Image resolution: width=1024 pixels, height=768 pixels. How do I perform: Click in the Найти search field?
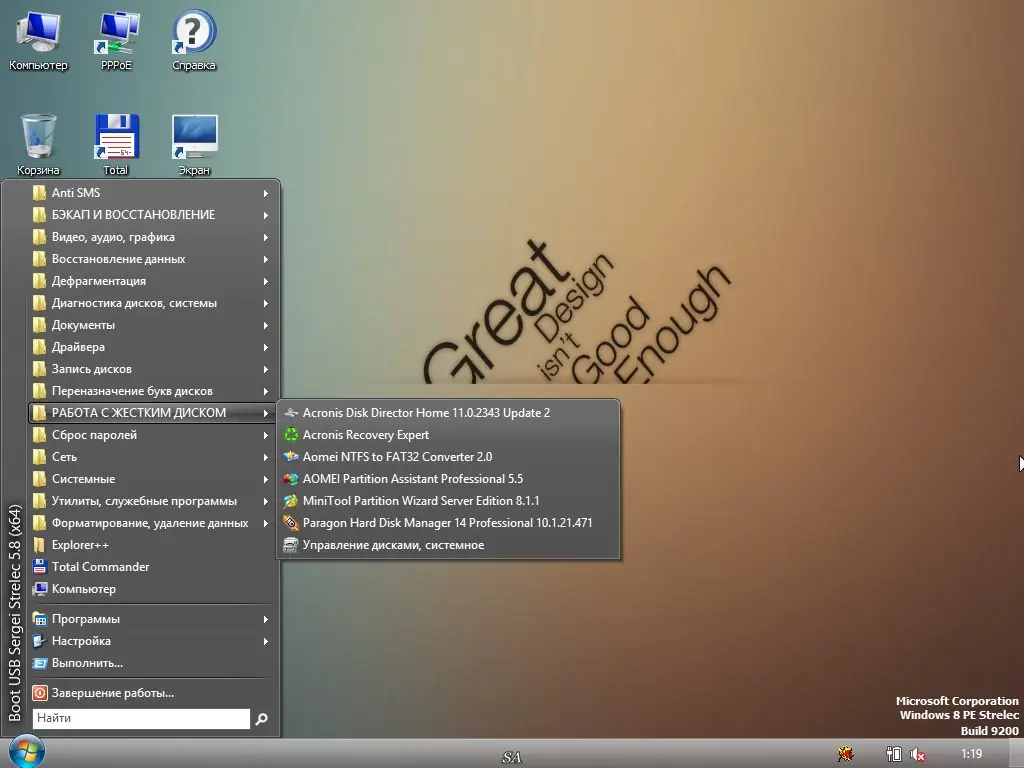point(141,718)
